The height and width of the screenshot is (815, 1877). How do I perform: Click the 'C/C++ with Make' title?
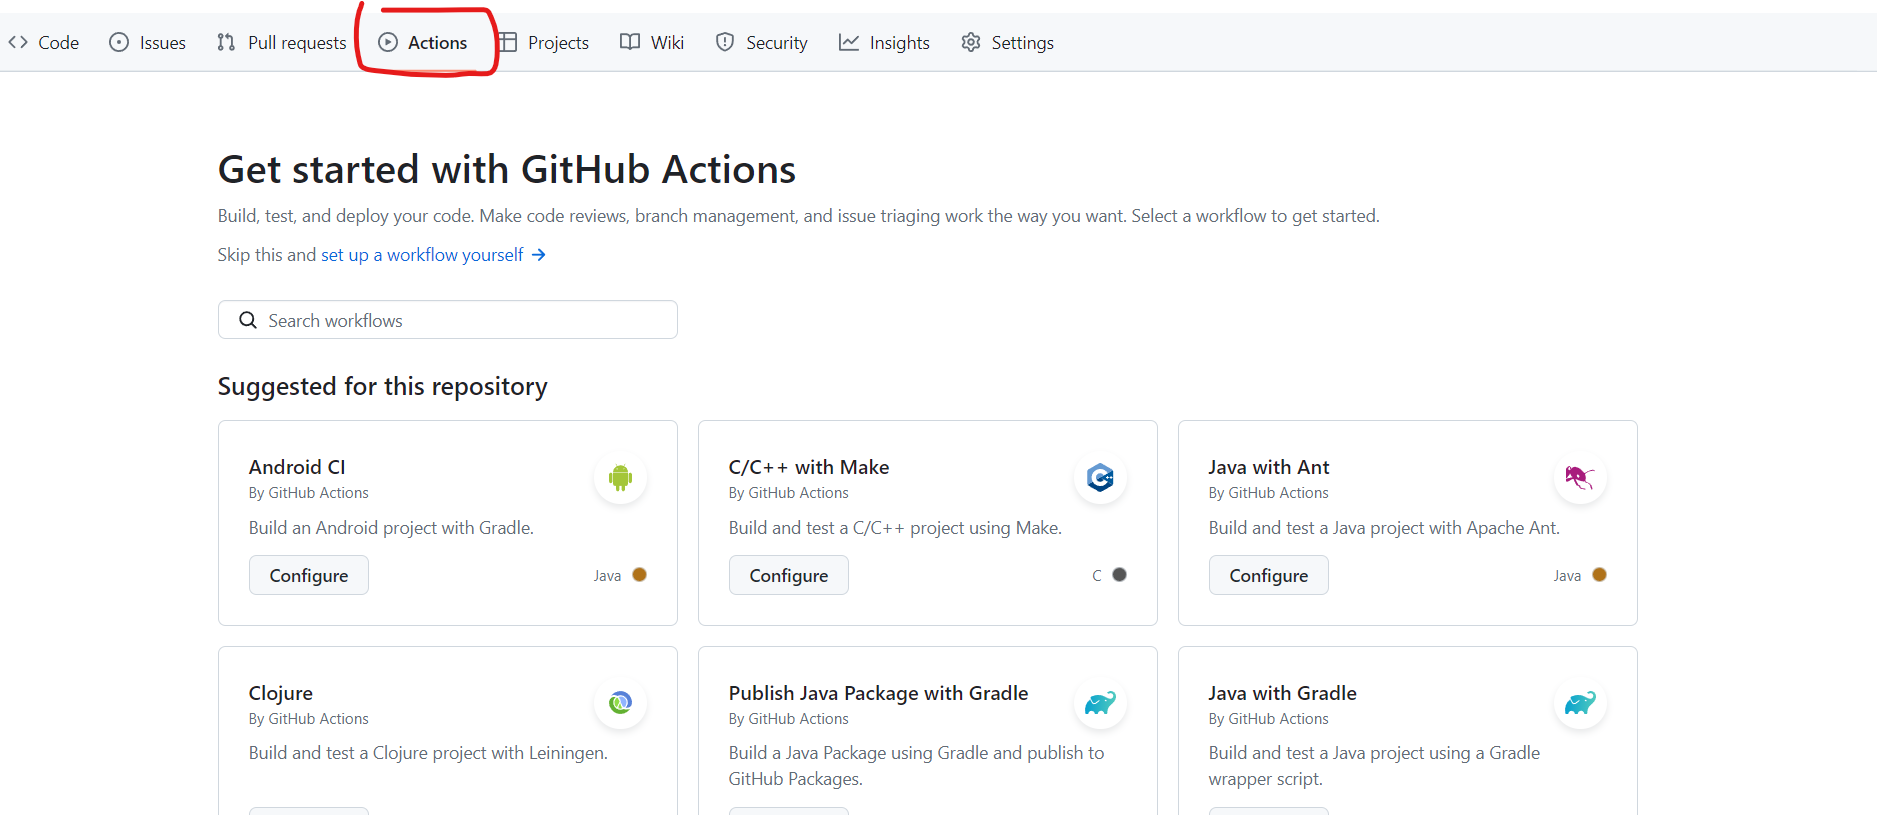(809, 467)
